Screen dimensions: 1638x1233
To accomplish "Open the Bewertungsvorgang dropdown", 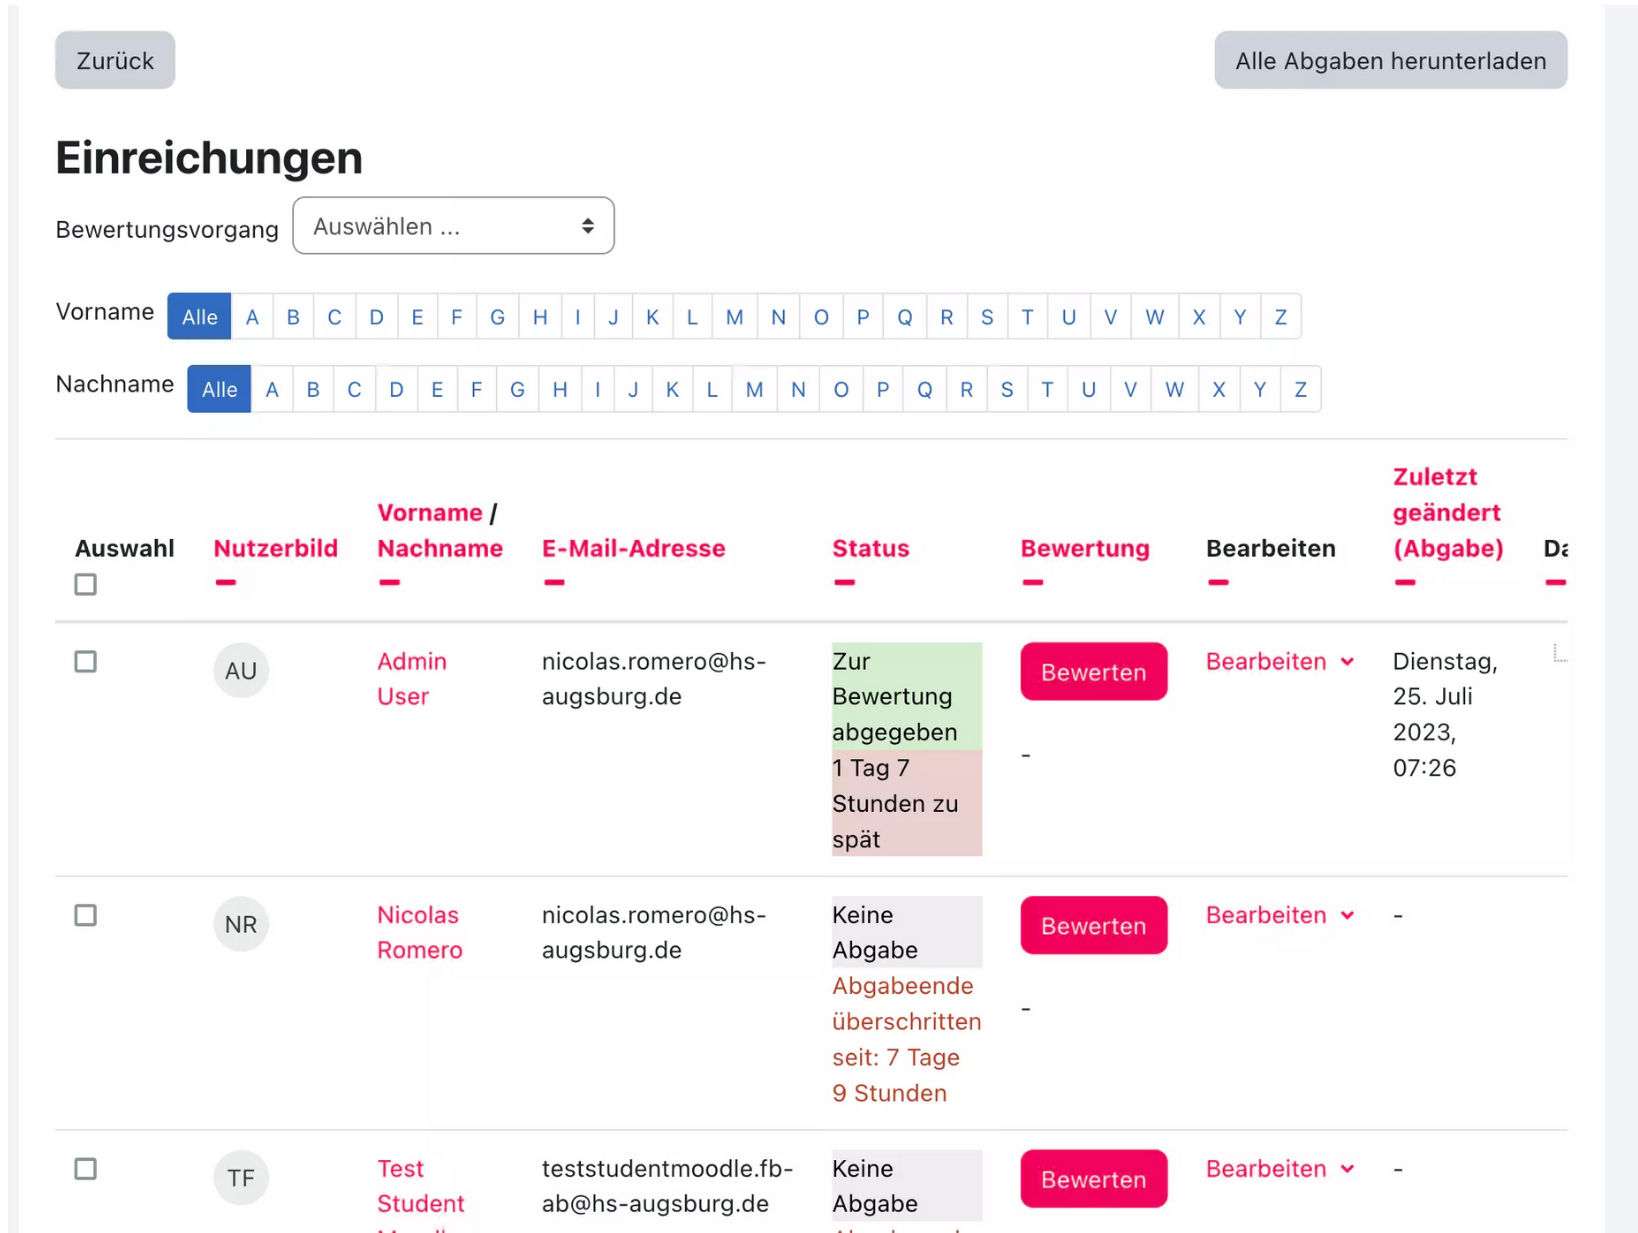I will [453, 226].
